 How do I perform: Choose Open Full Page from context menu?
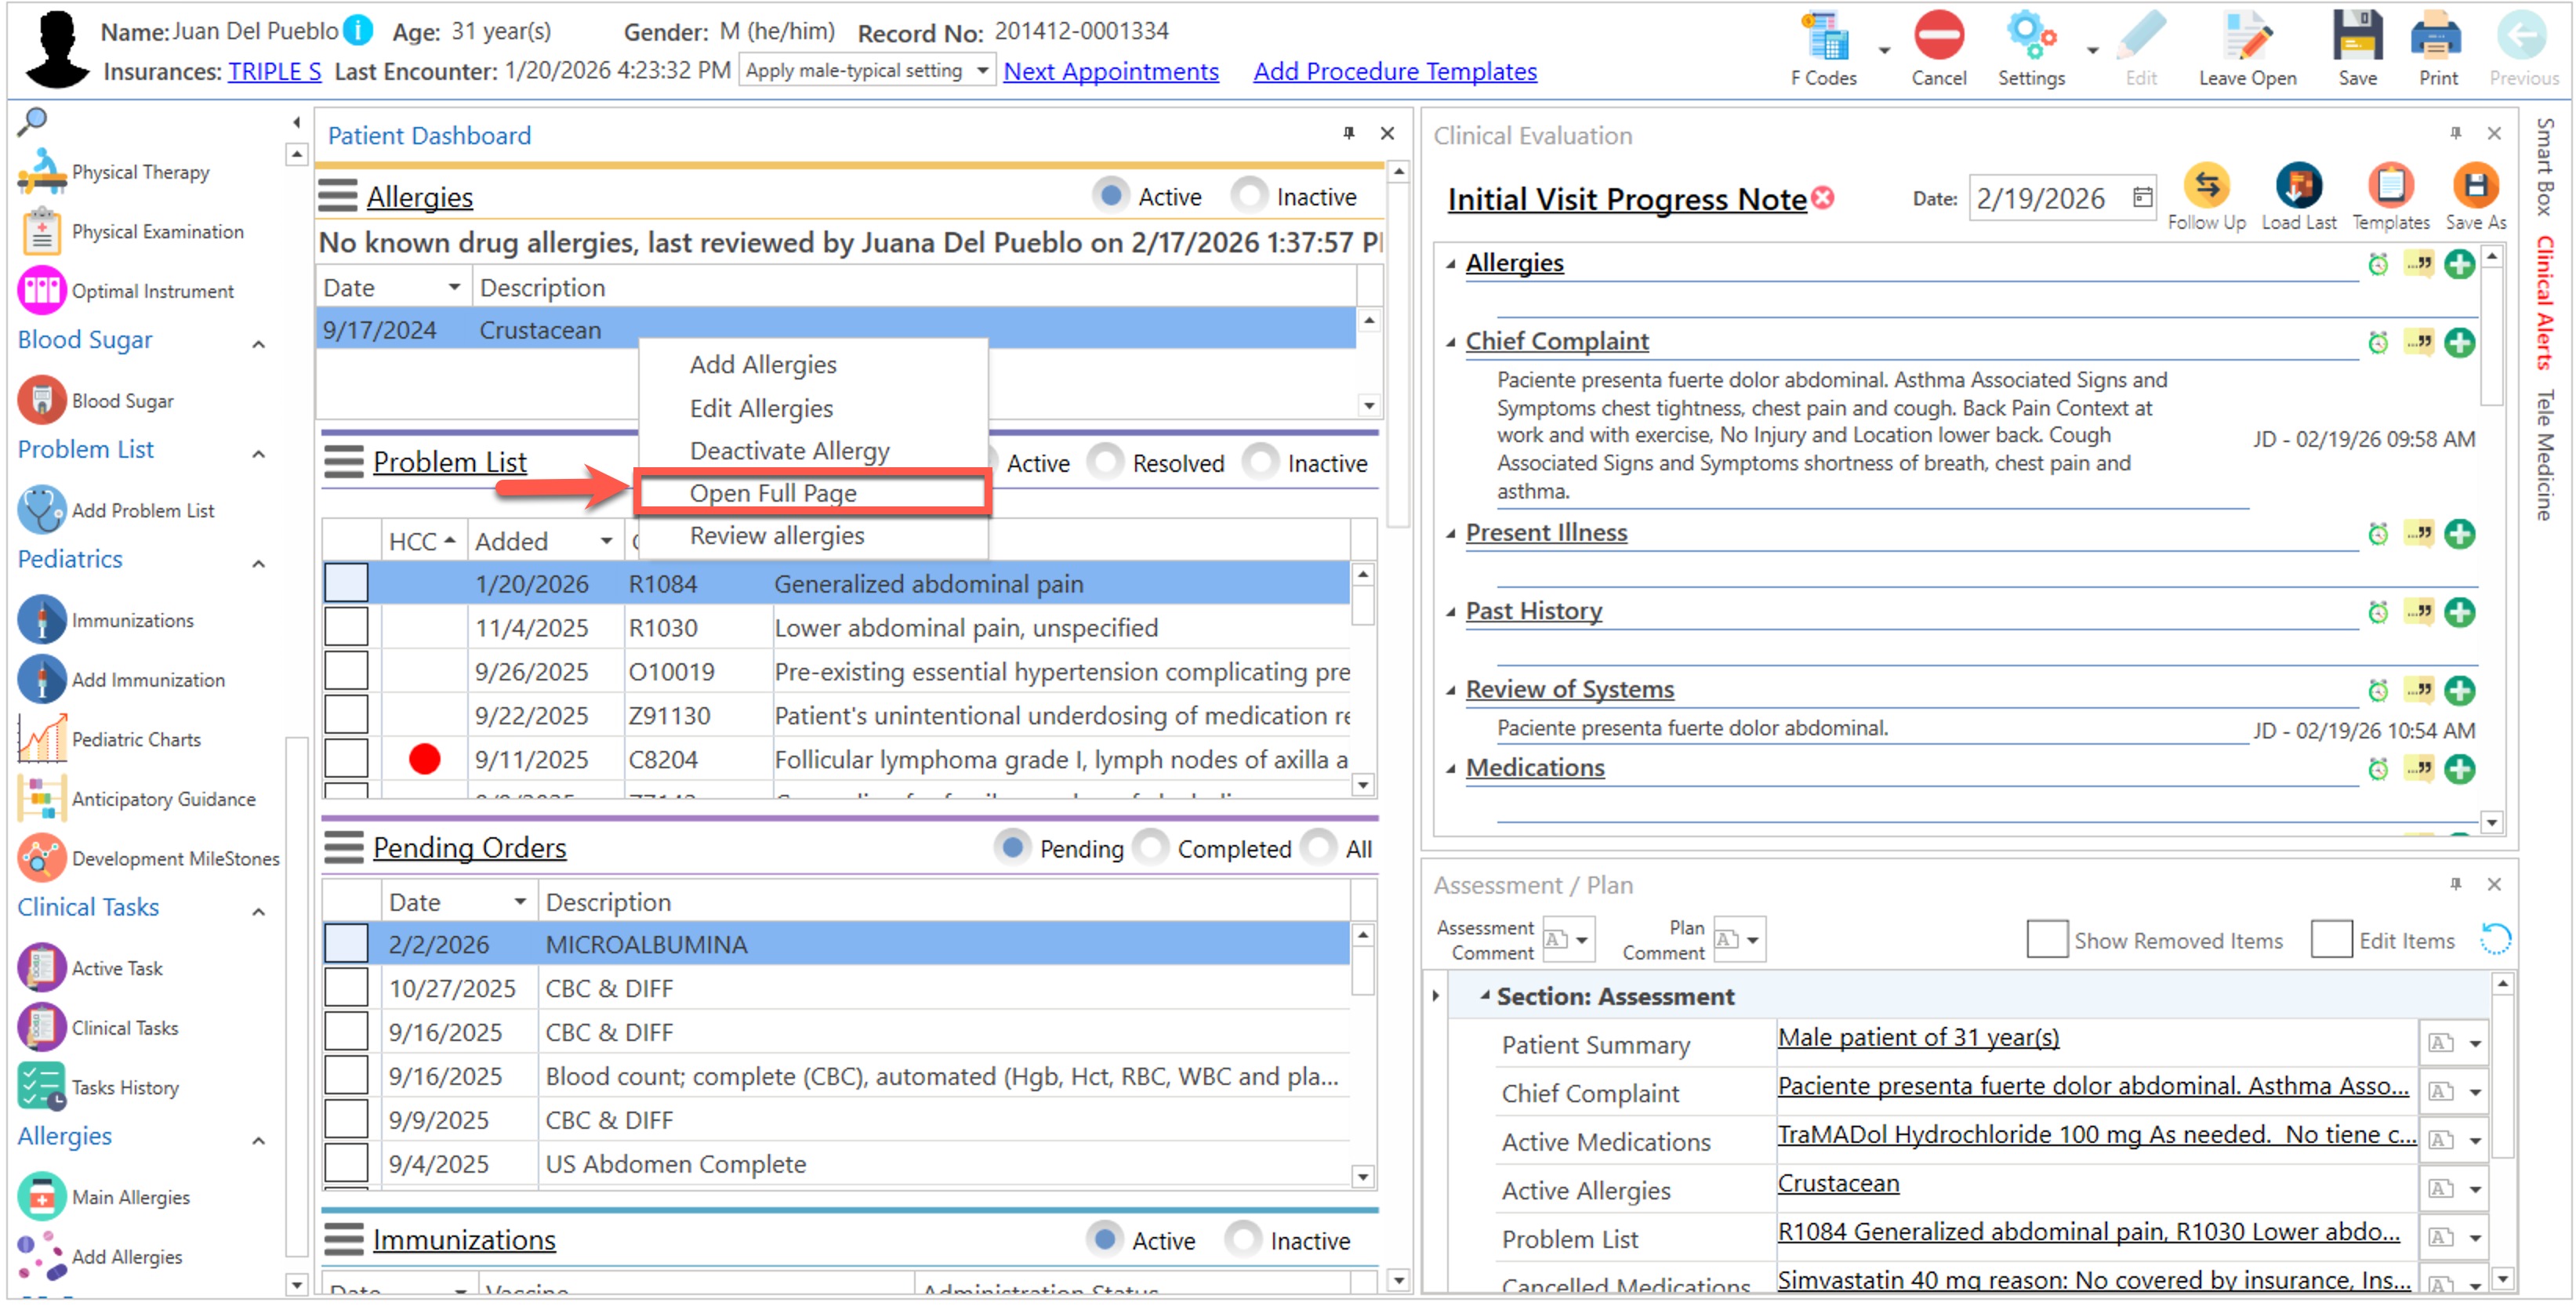coord(773,493)
